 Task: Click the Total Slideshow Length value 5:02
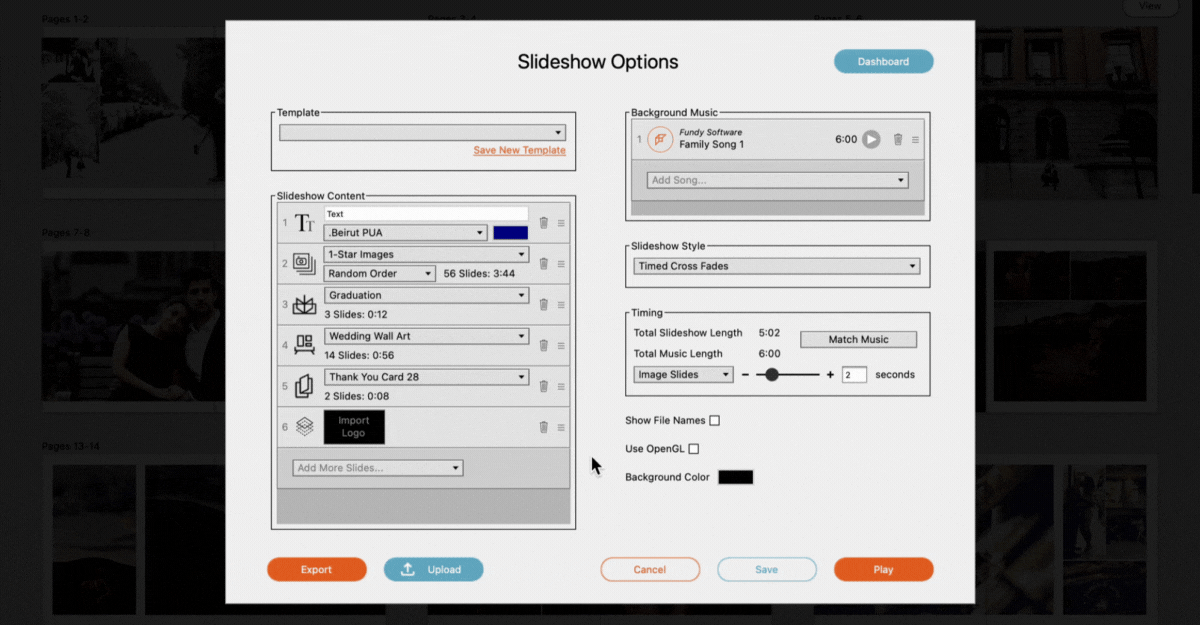point(770,333)
